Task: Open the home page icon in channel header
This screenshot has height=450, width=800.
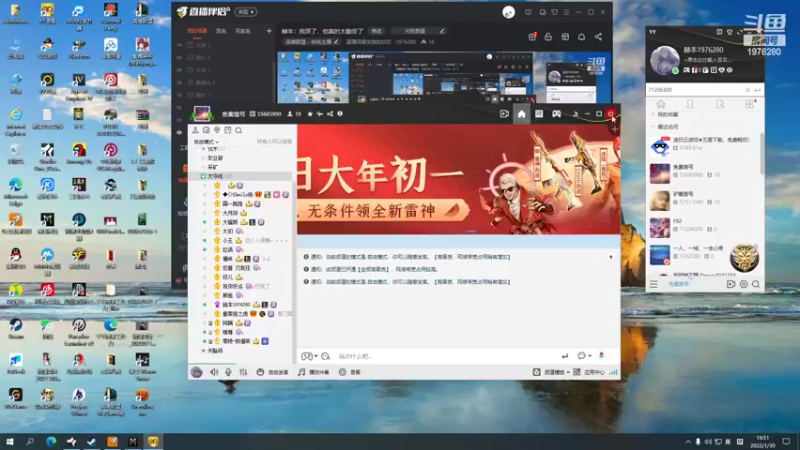Action: point(521,114)
